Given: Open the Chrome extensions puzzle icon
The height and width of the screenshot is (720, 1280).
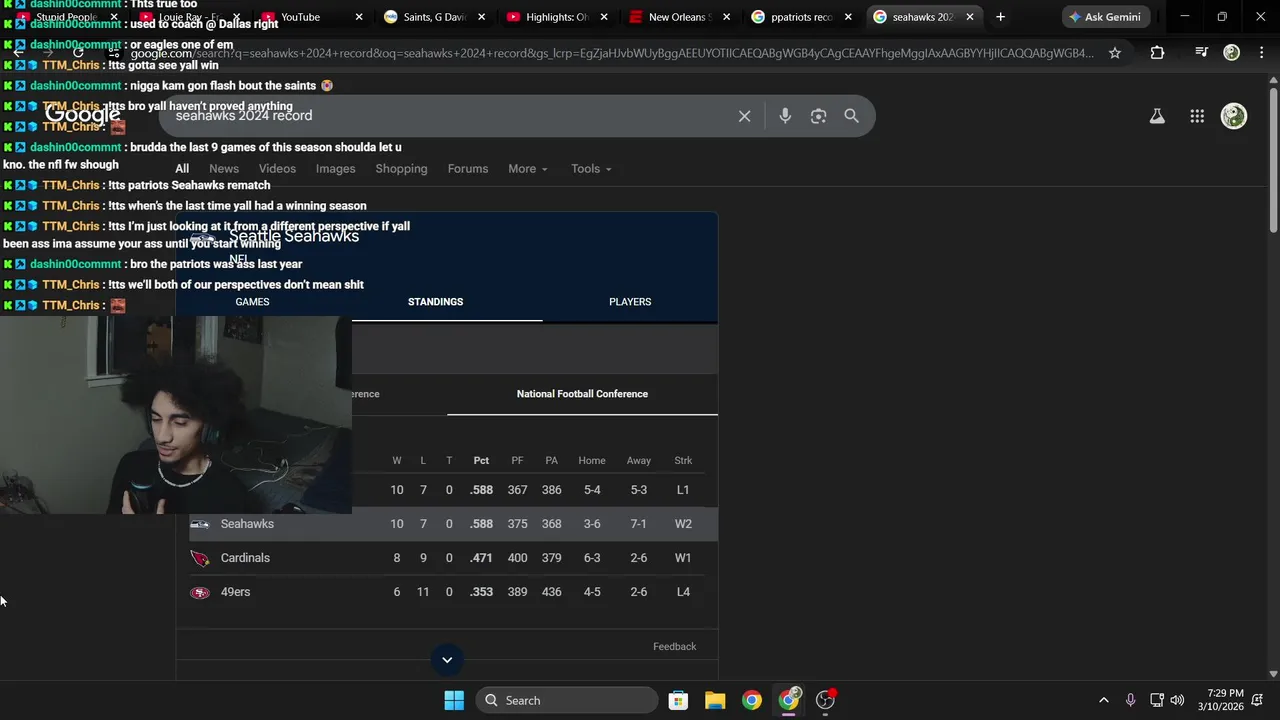Looking at the screenshot, I should point(1157,53).
